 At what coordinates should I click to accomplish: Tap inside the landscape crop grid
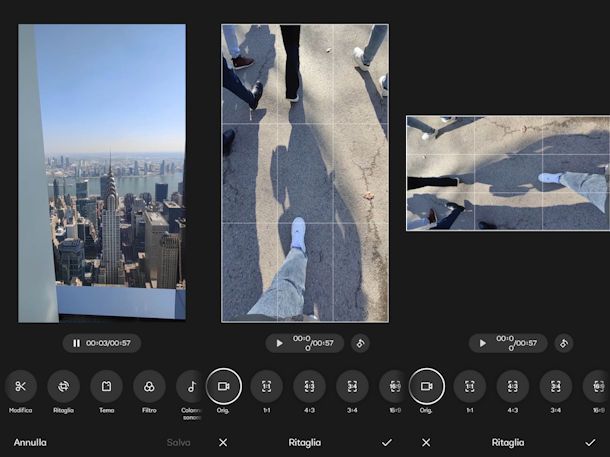point(508,173)
